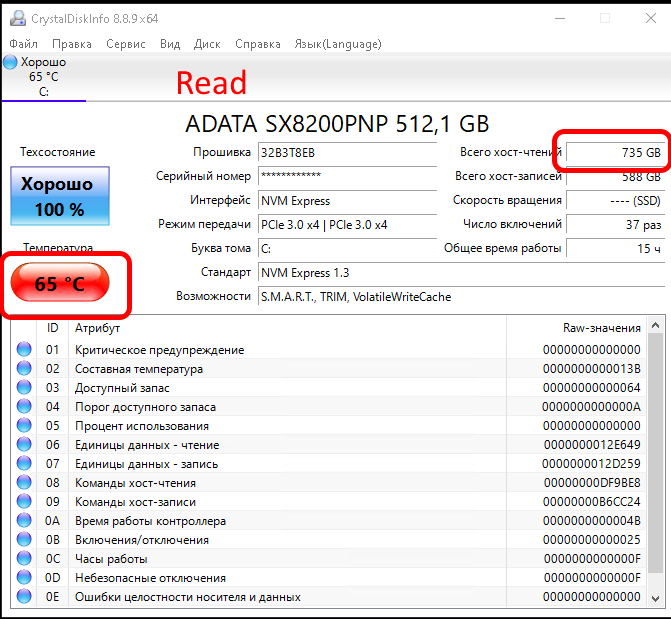Click status orb of row 03 Доступный запас
The width and height of the screenshot is (671, 619).
(x=24, y=387)
